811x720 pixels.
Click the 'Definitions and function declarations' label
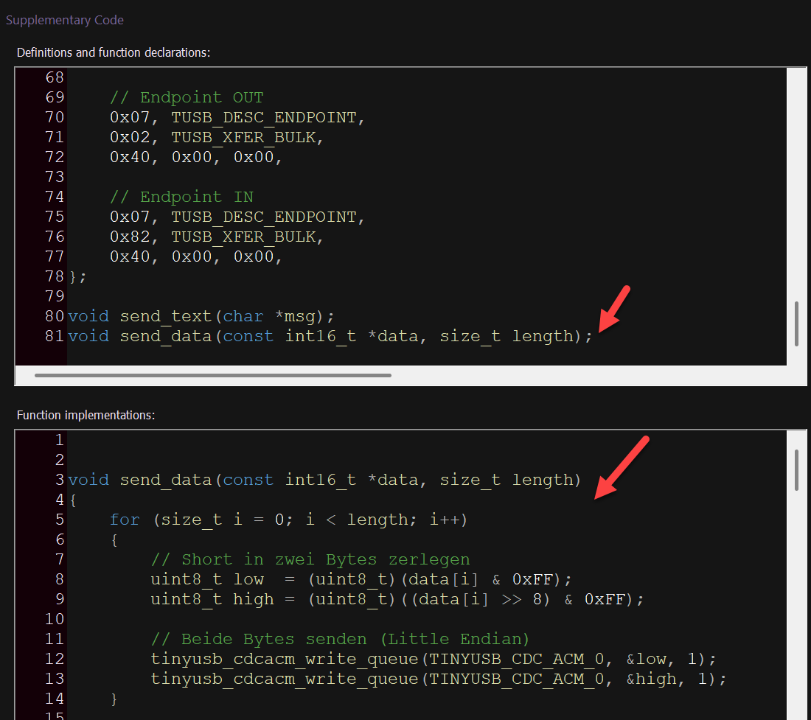(113, 52)
